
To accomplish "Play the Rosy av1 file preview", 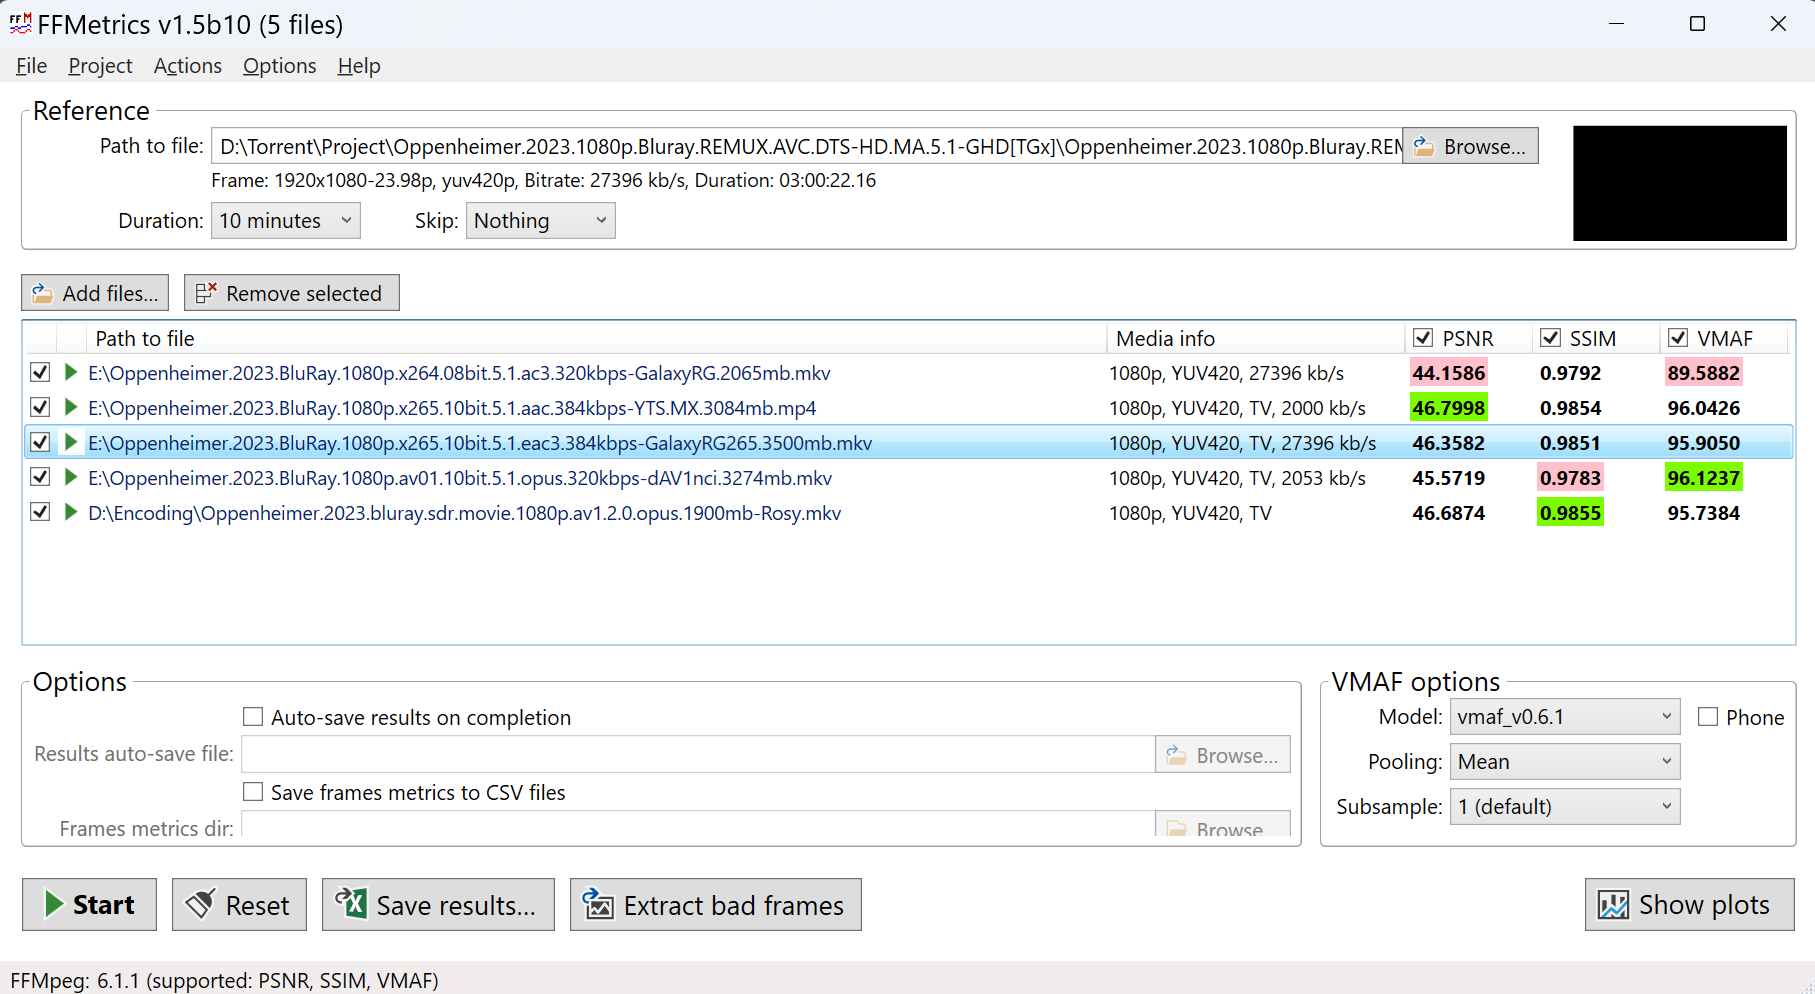I will pyautogui.click(x=70, y=513).
